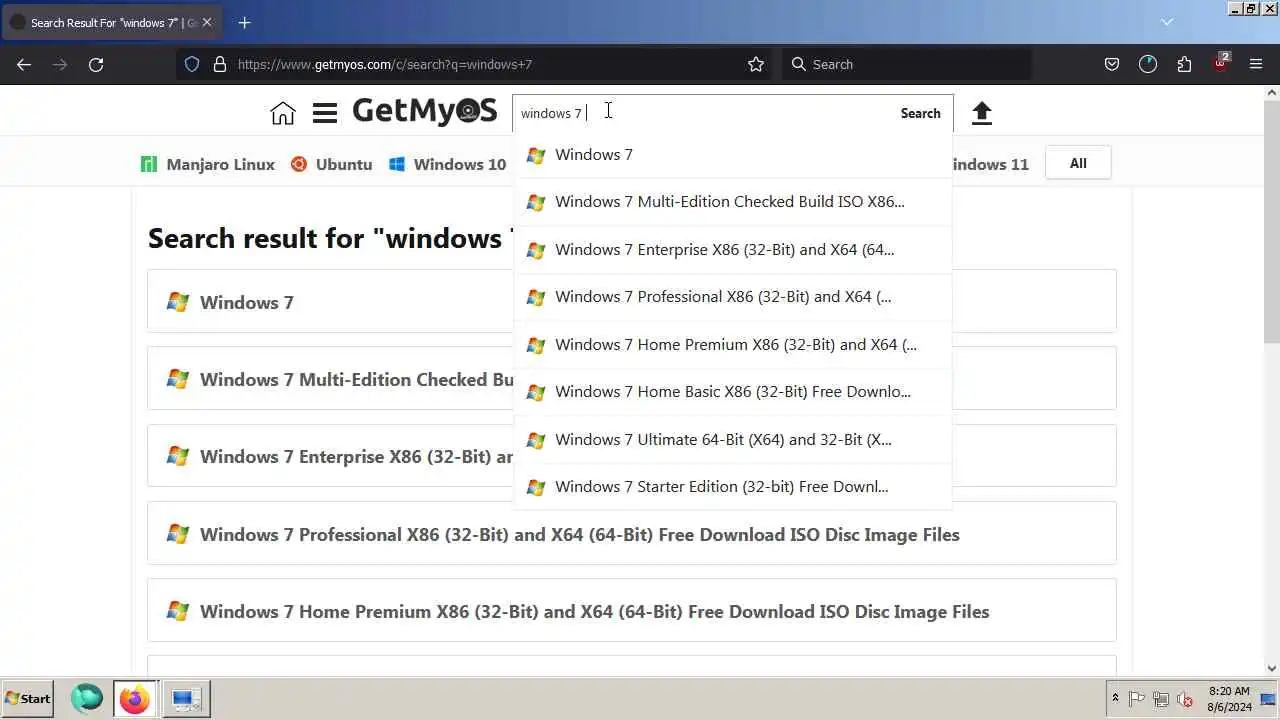Select the 'Windows 7' suggestion
Image resolution: width=1280 pixels, height=720 pixels.
click(x=733, y=155)
